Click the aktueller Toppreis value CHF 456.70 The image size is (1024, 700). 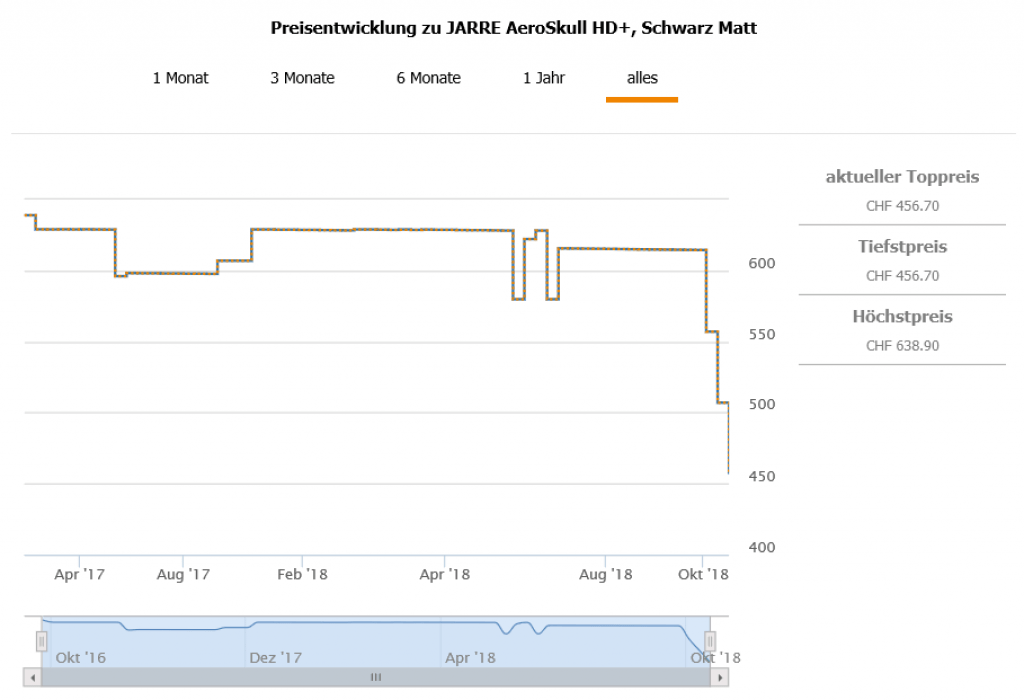click(x=902, y=206)
